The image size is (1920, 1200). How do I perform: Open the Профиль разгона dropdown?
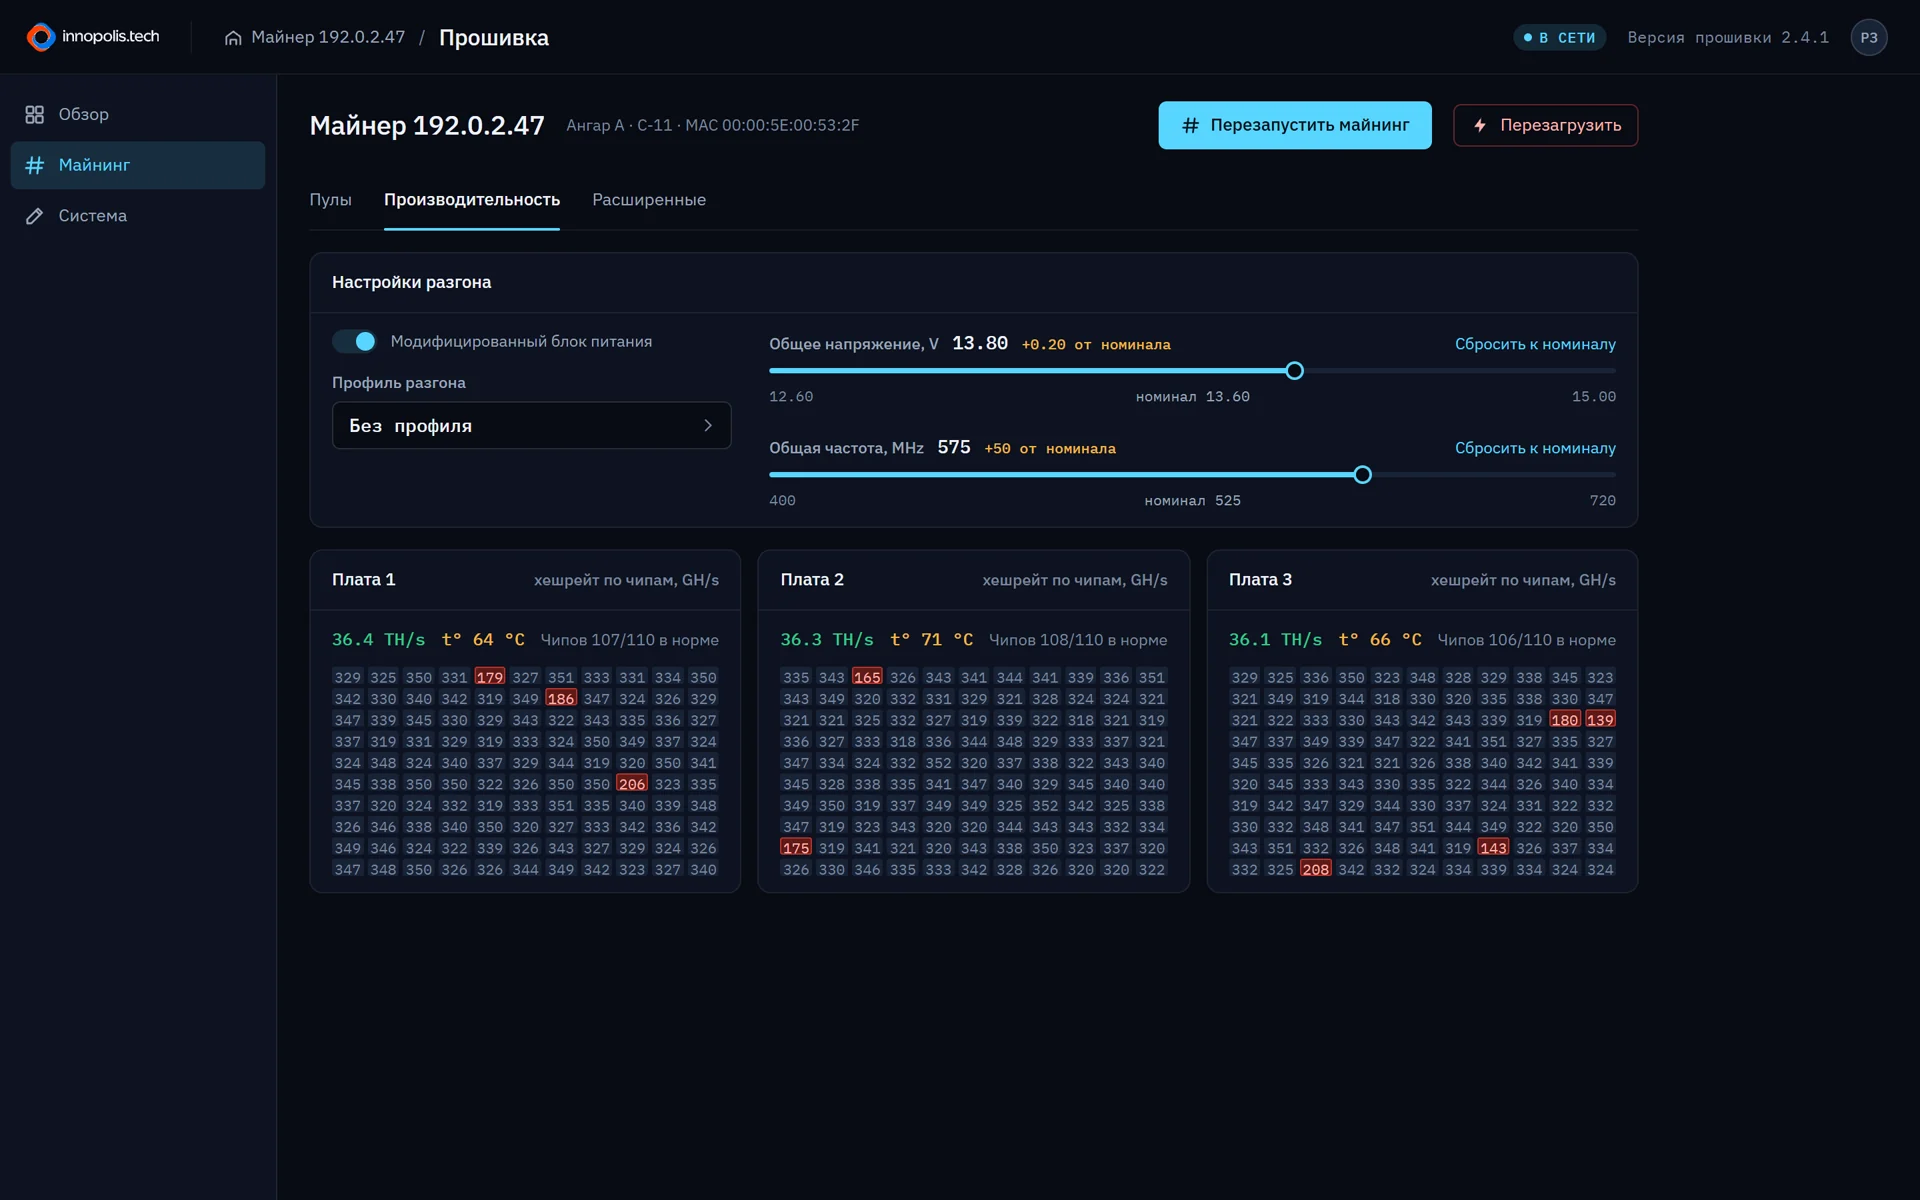tap(531, 425)
